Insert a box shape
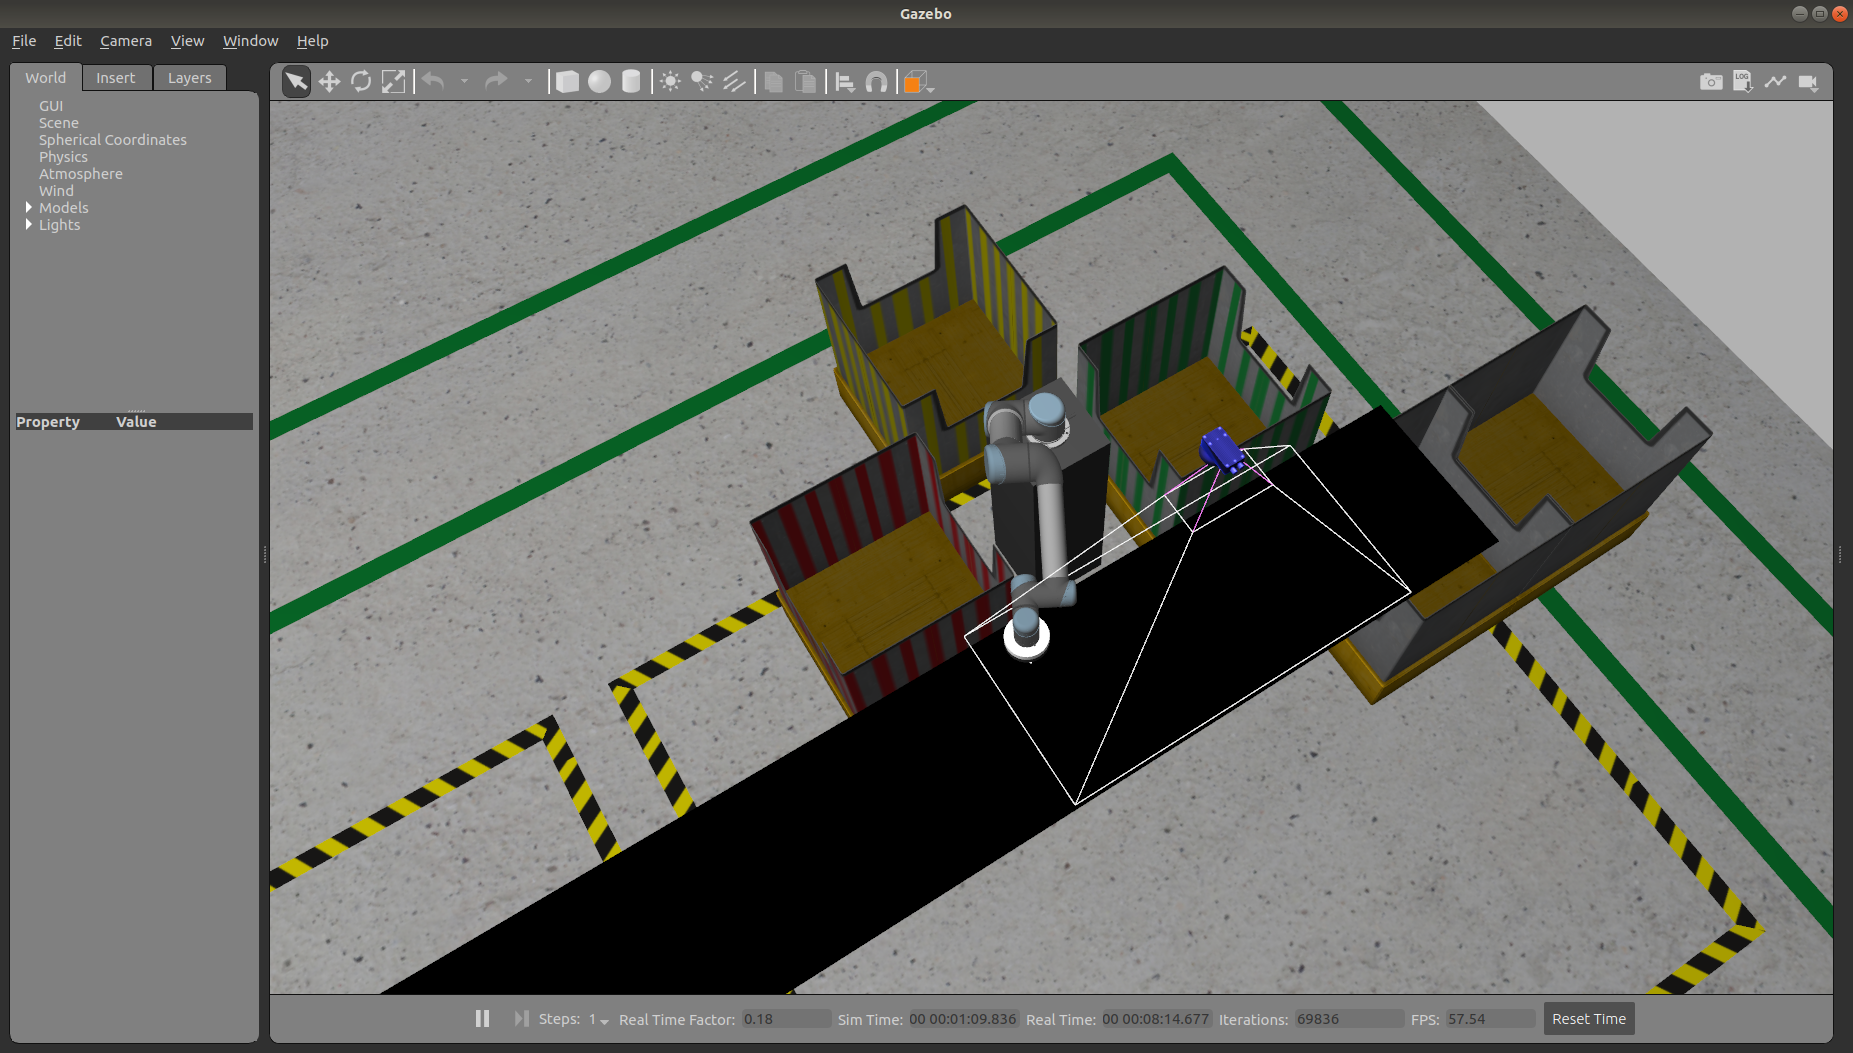The height and width of the screenshot is (1053, 1853). tap(567, 82)
